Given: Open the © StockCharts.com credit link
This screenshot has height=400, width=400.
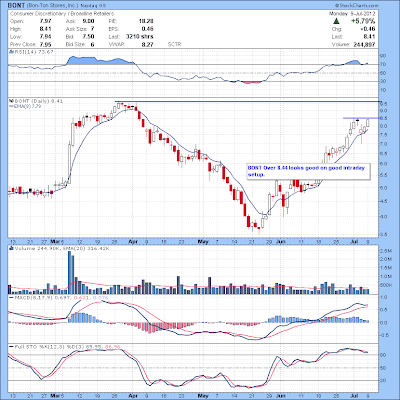Looking at the screenshot, I should point(357,6).
